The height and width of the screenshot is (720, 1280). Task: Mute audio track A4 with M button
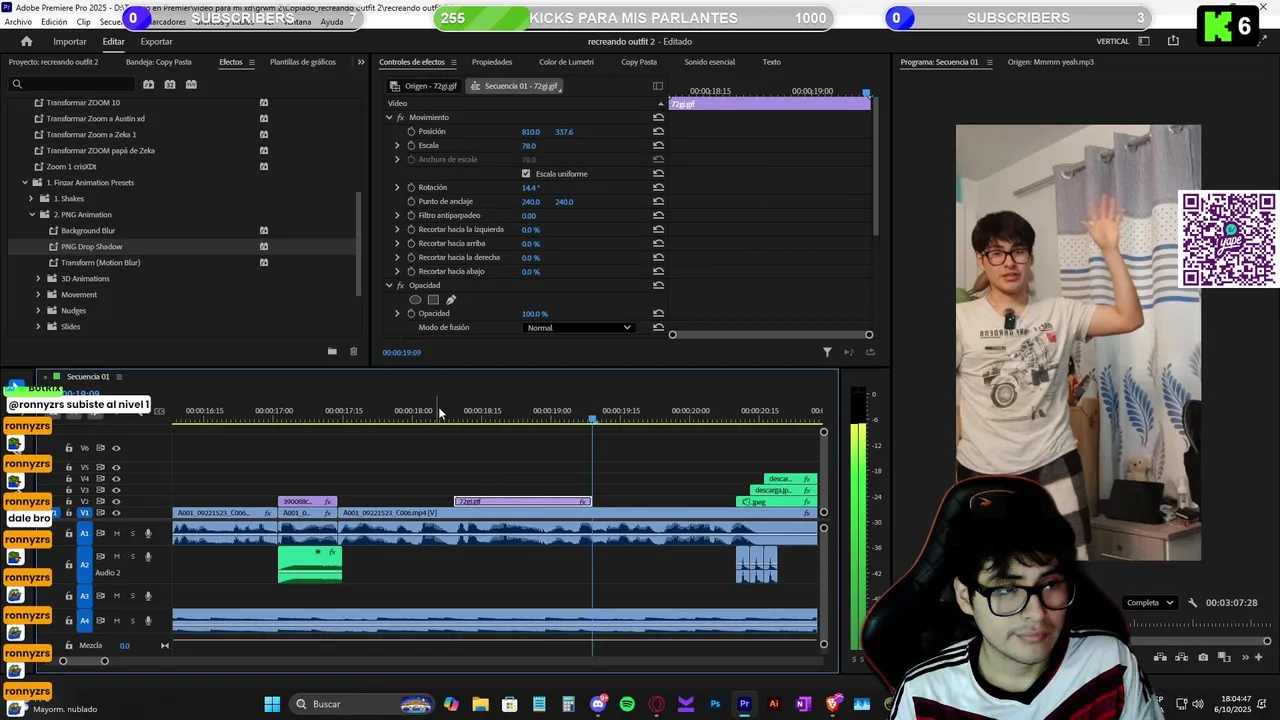[x=116, y=620]
